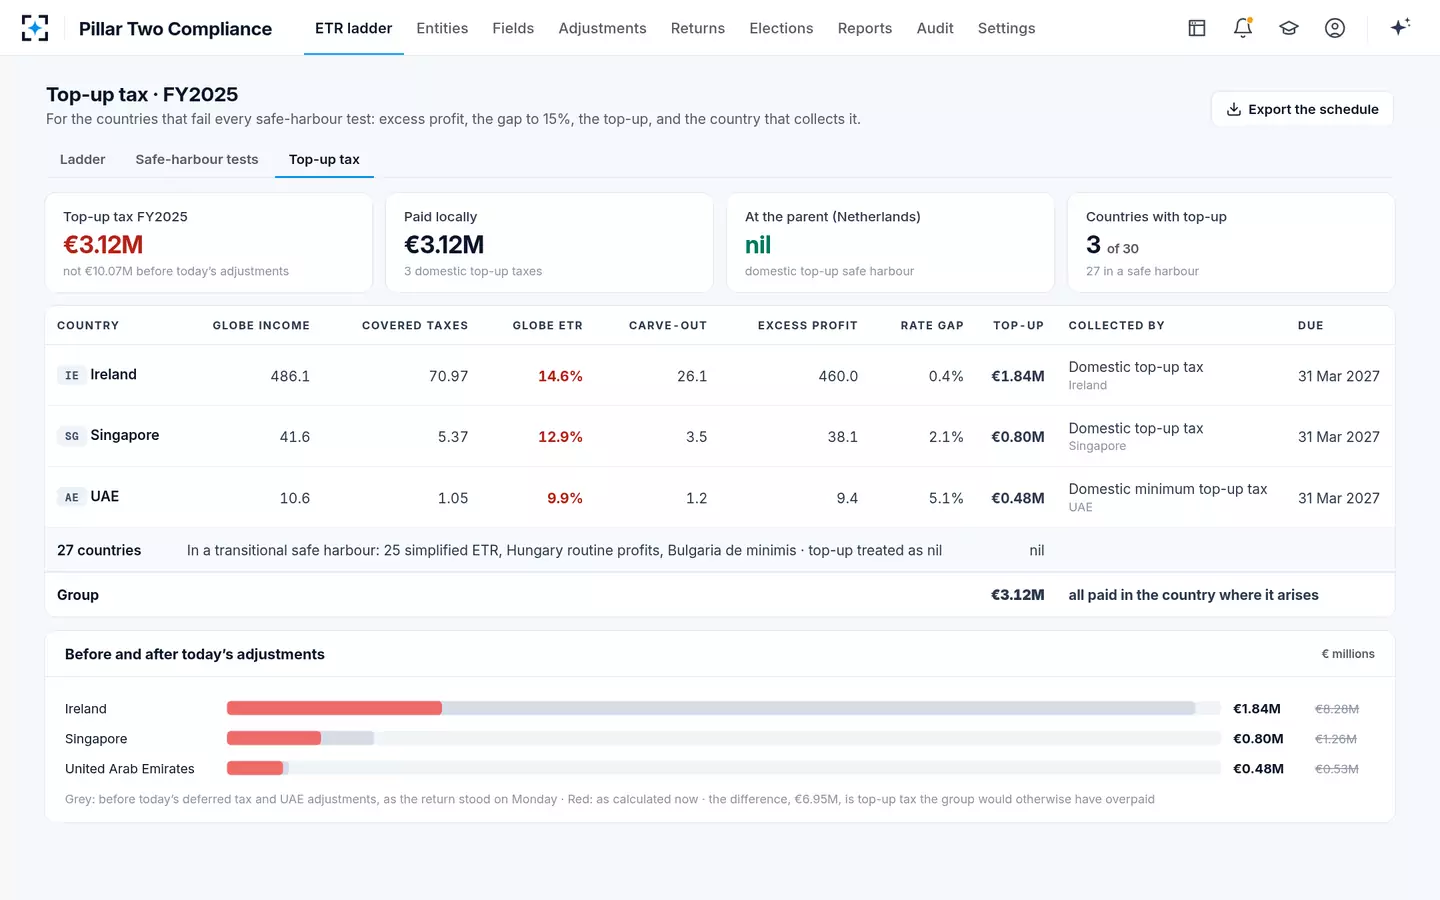Select the Singapore country name
The width and height of the screenshot is (1440, 900).
click(x=125, y=435)
